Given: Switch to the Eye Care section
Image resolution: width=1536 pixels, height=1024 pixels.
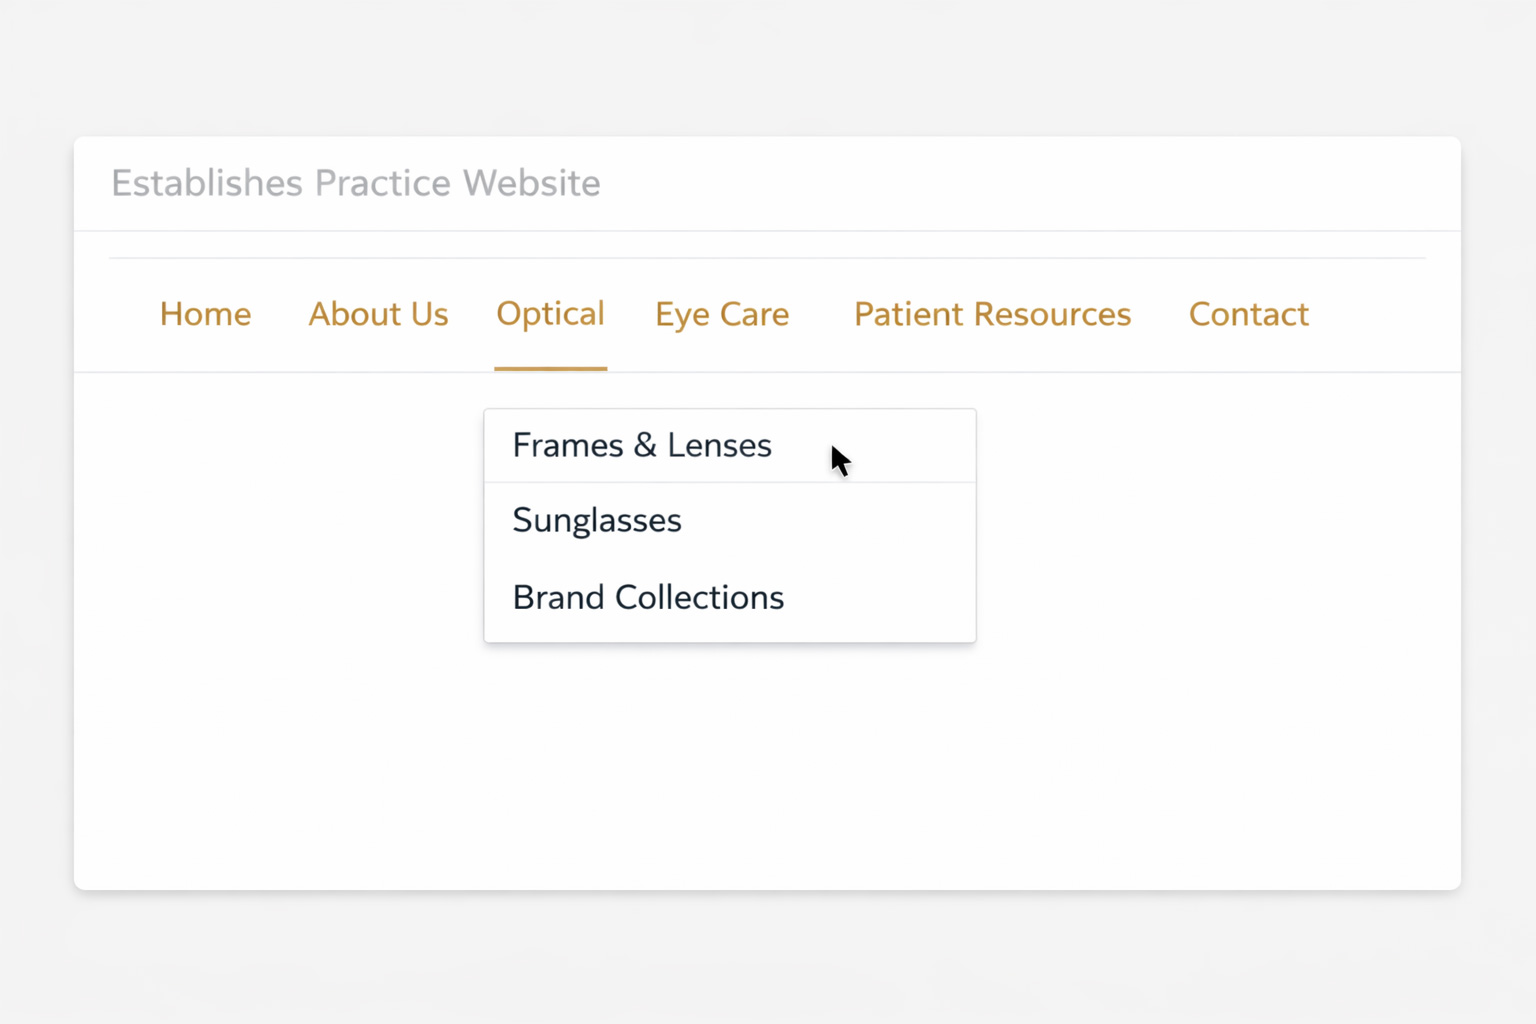Looking at the screenshot, I should (722, 313).
